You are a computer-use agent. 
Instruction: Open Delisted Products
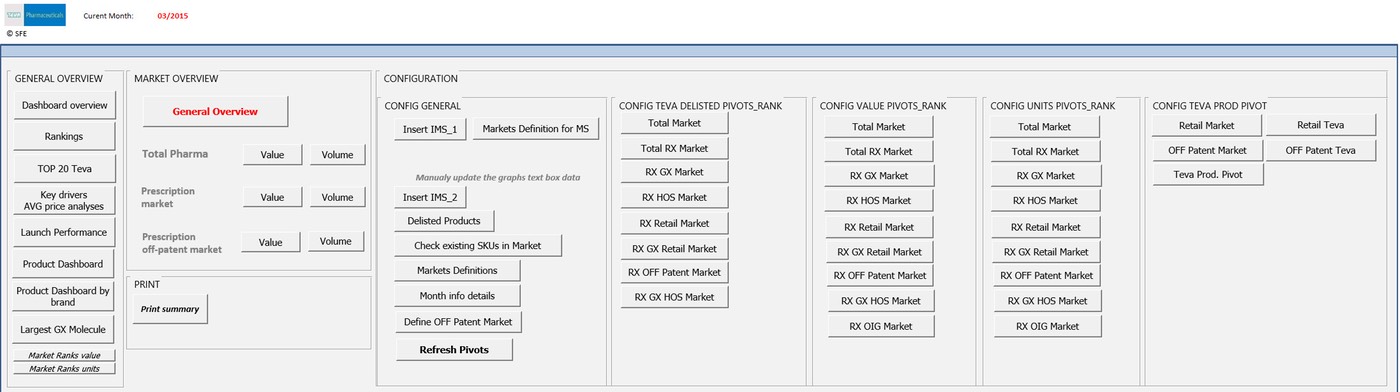(x=444, y=220)
